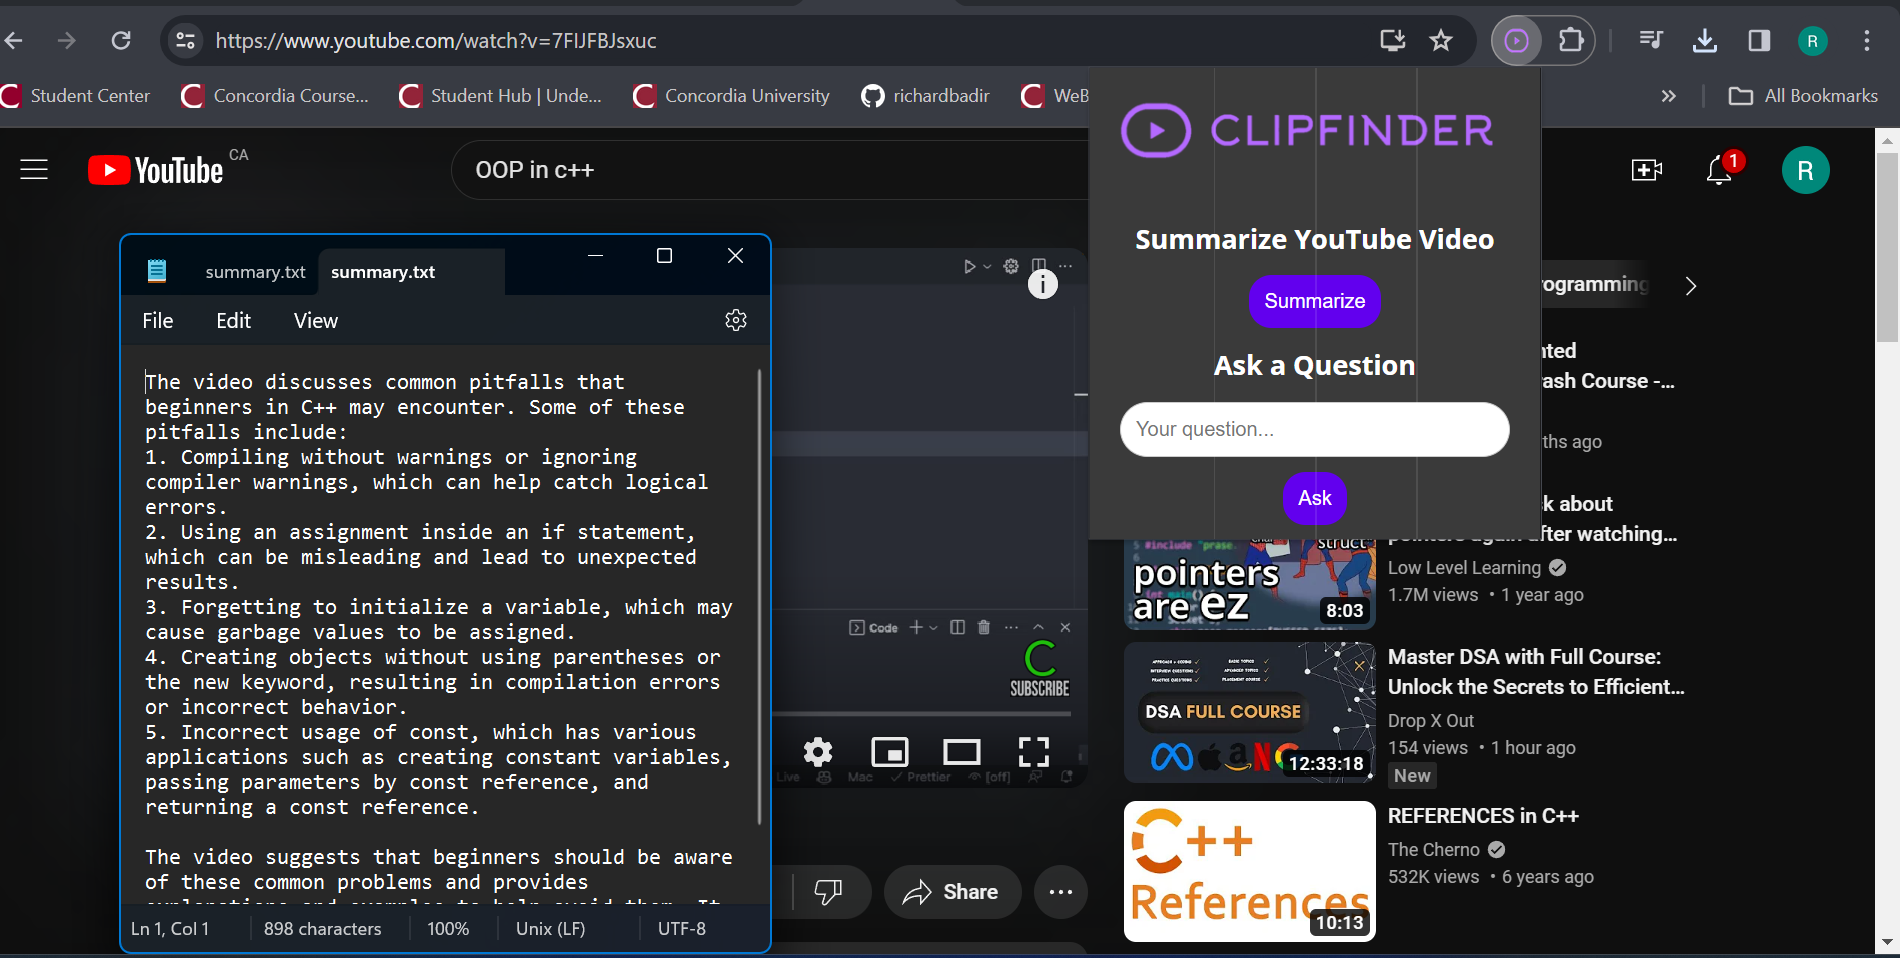Open more actions three dots under video

tap(1061, 892)
